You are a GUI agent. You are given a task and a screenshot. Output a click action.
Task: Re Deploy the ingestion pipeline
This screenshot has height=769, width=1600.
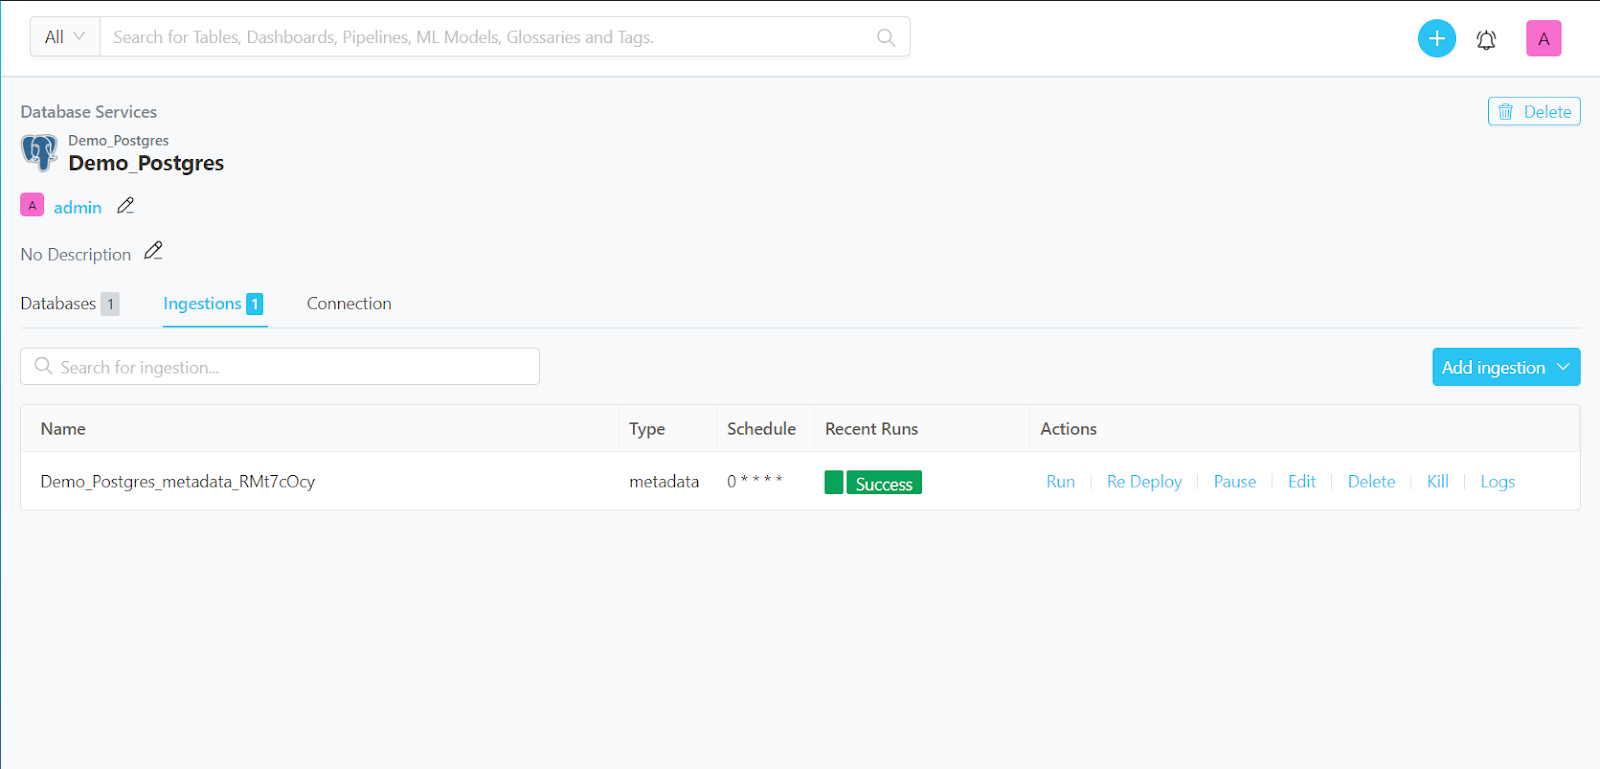point(1144,482)
